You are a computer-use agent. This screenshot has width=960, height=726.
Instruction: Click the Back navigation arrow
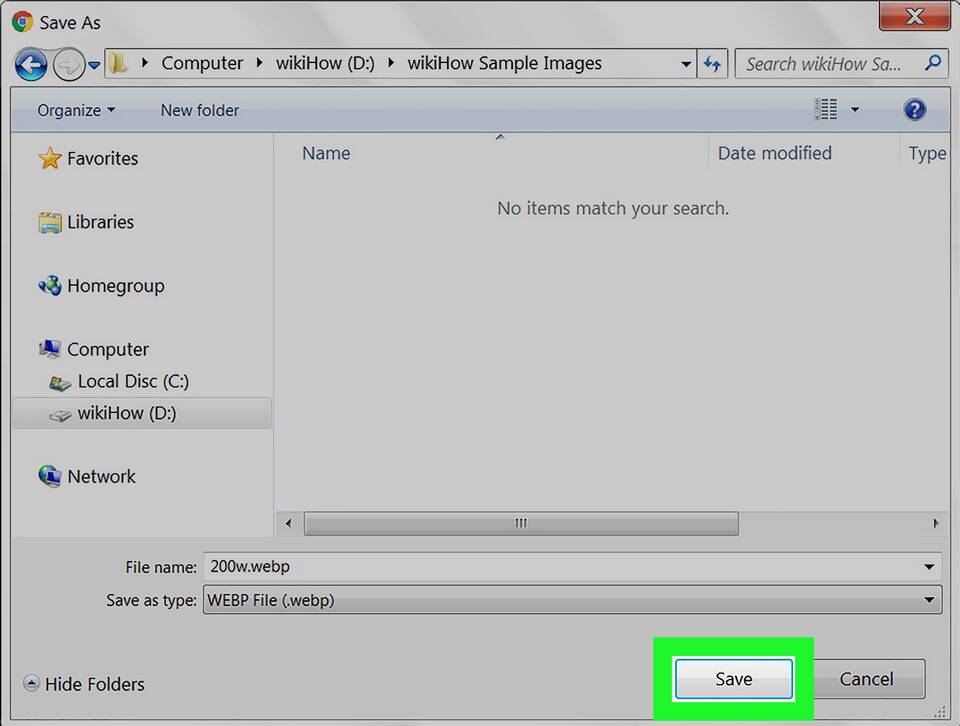click(31, 64)
